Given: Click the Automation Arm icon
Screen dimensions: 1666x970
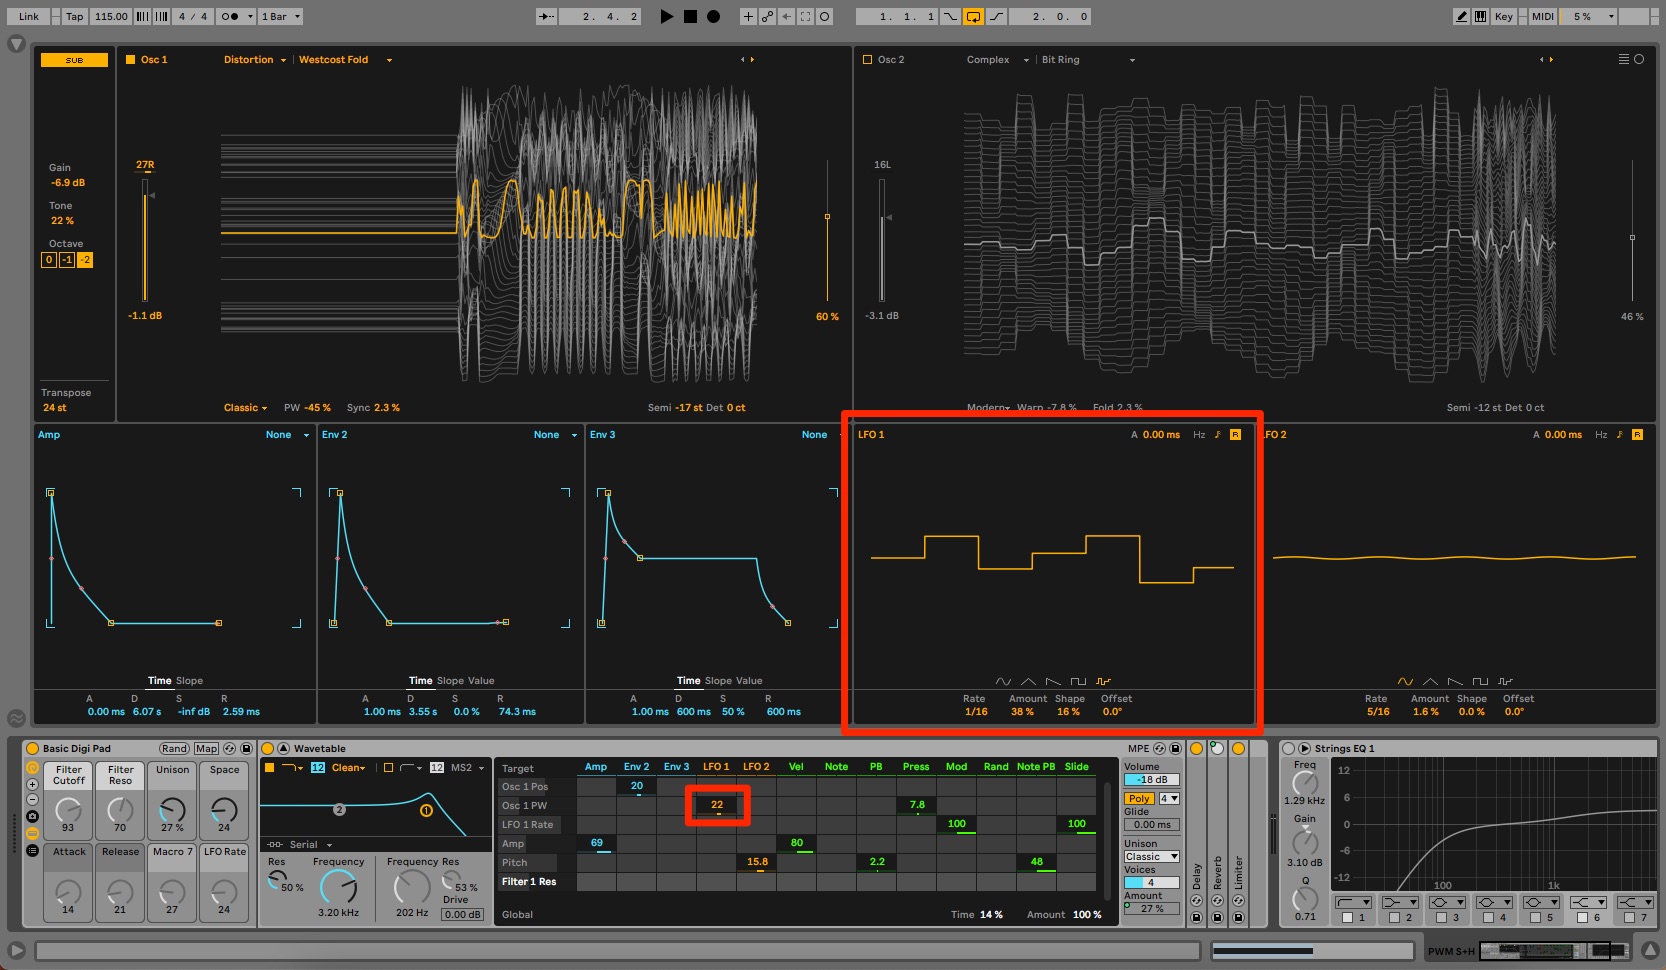Looking at the screenshot, I should 767,16.
